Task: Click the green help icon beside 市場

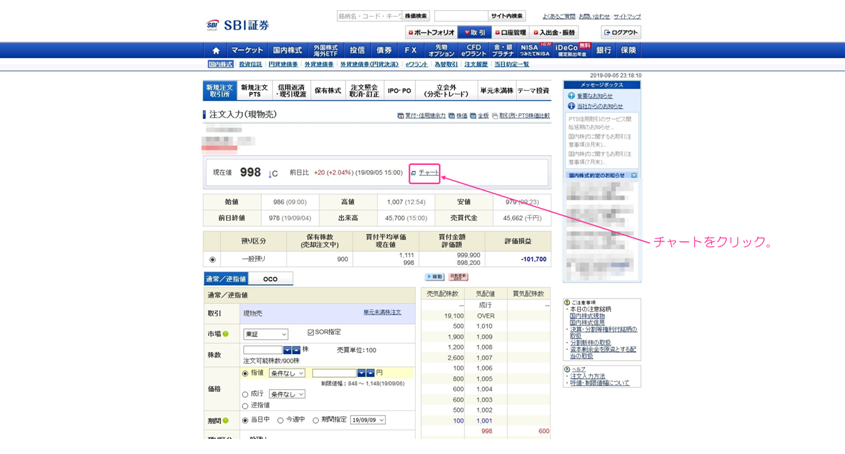Action: (226, 334)
